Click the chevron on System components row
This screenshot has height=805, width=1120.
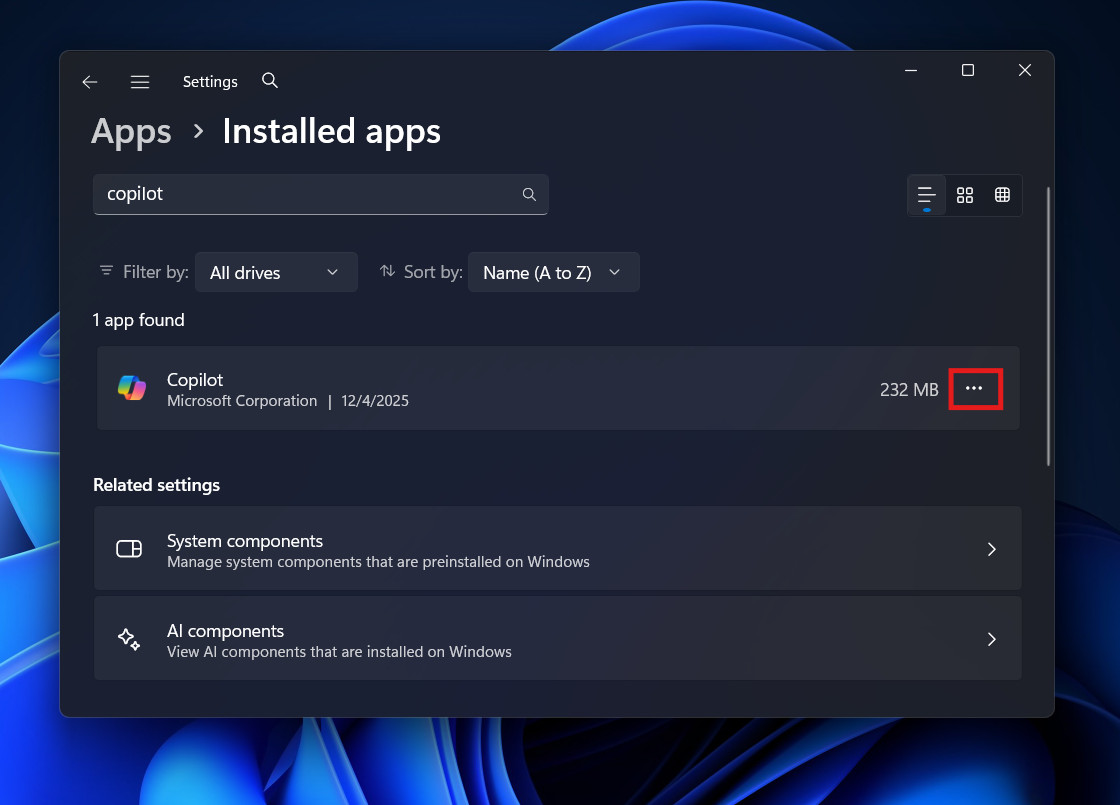991,549
